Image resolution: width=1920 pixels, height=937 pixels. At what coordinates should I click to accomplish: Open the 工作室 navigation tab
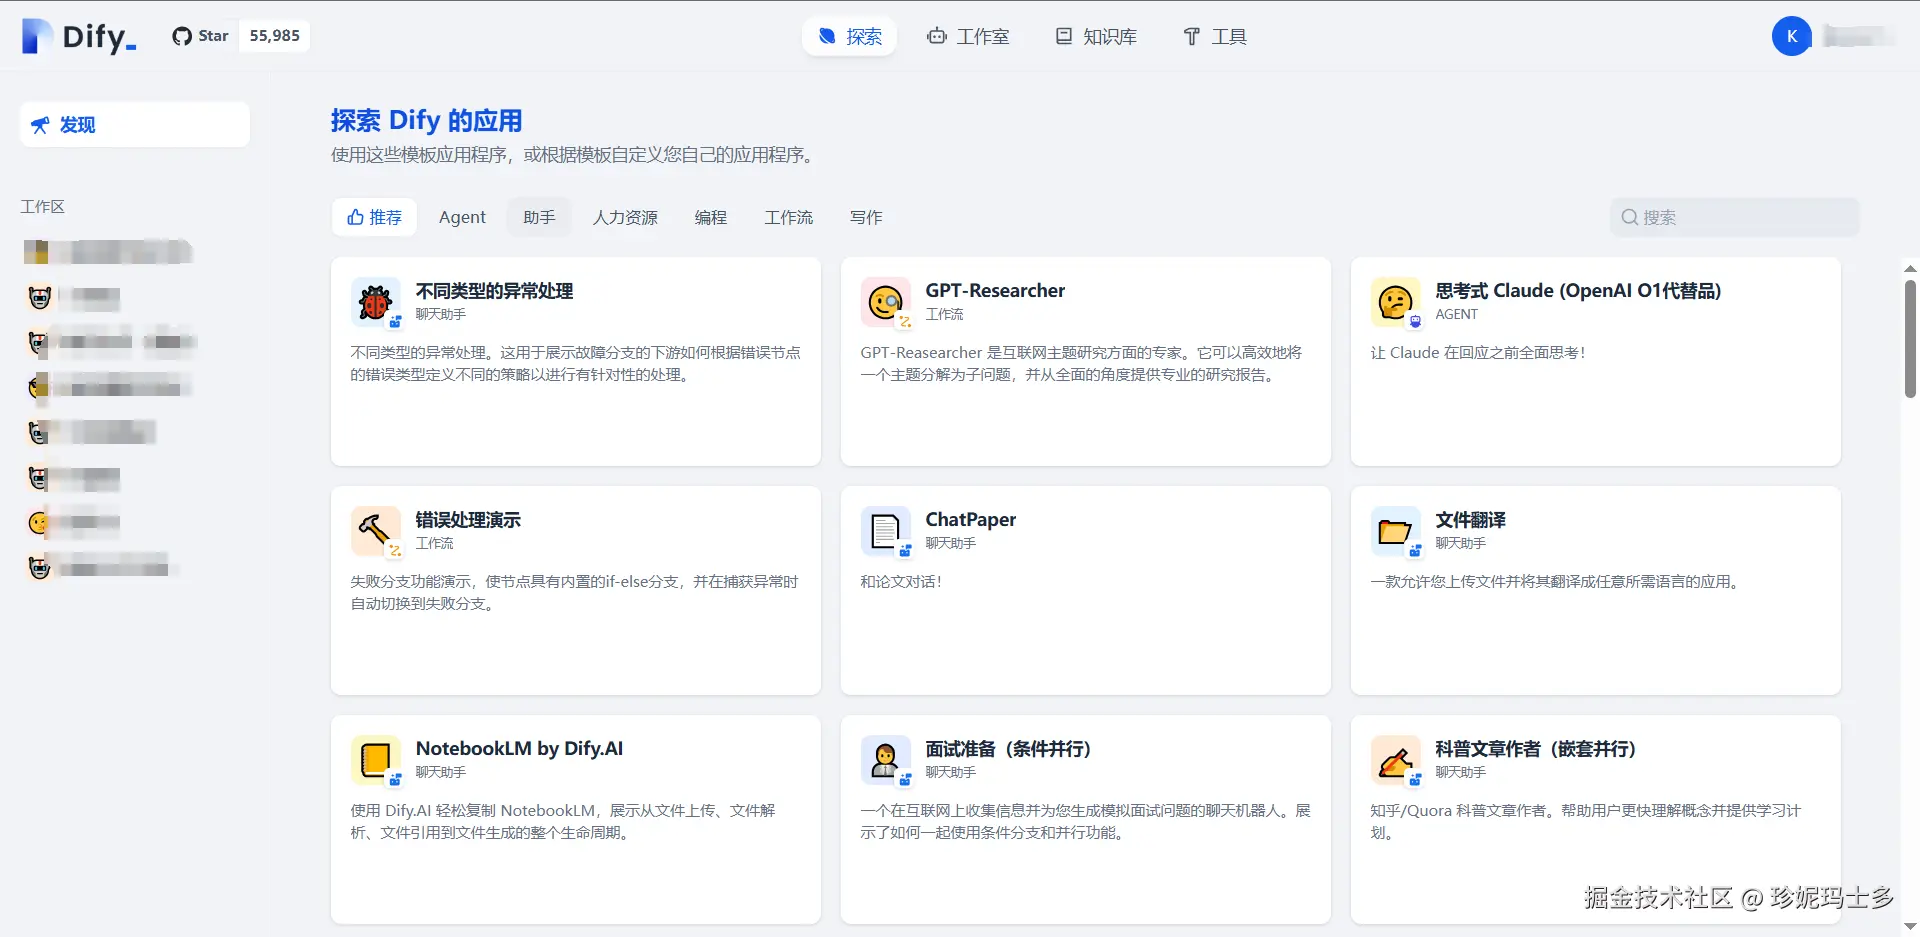tap(968, 37)
